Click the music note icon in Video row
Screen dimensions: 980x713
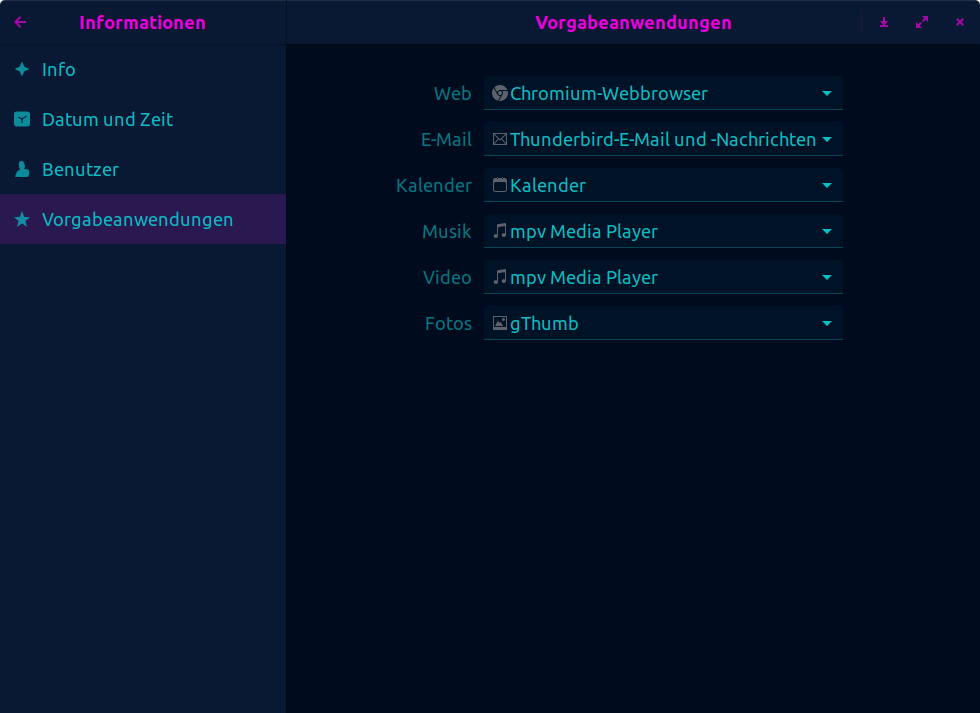click(x=499, y=277)
